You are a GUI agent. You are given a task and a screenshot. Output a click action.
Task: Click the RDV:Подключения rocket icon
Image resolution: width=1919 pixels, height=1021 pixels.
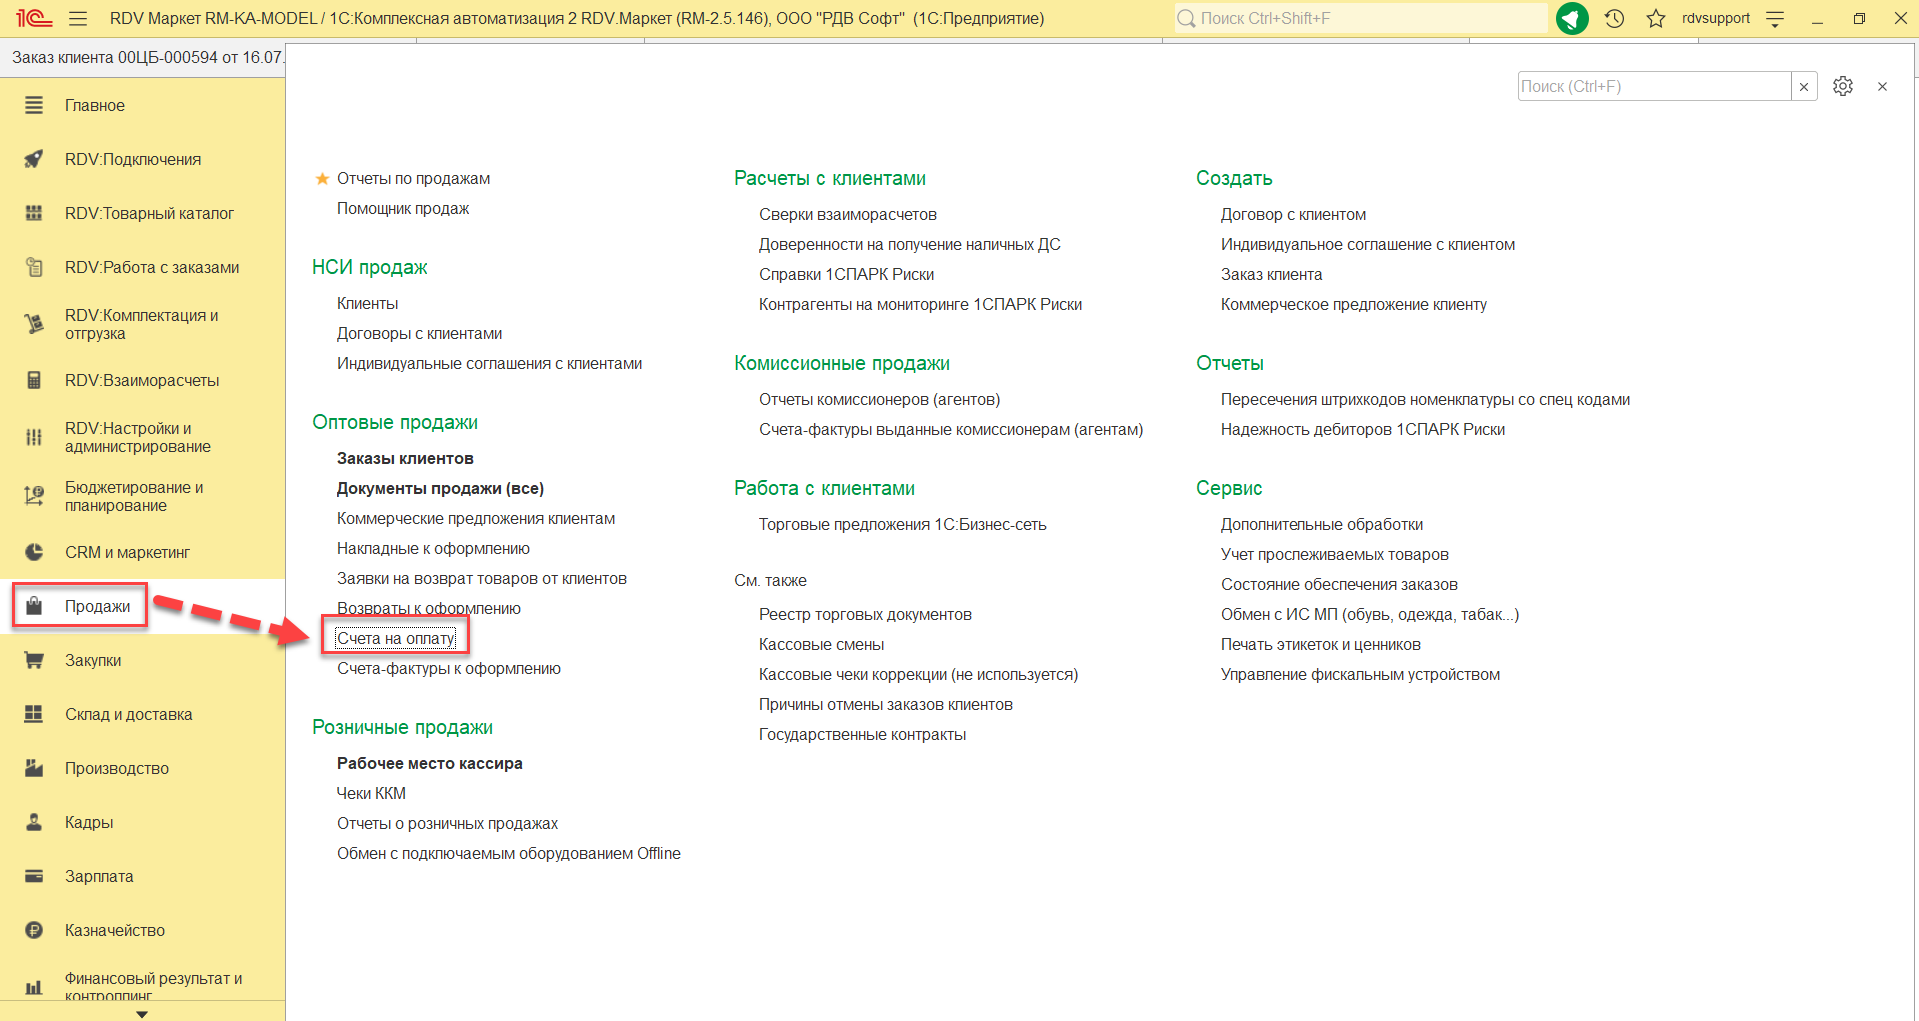[x=34, y=159]
